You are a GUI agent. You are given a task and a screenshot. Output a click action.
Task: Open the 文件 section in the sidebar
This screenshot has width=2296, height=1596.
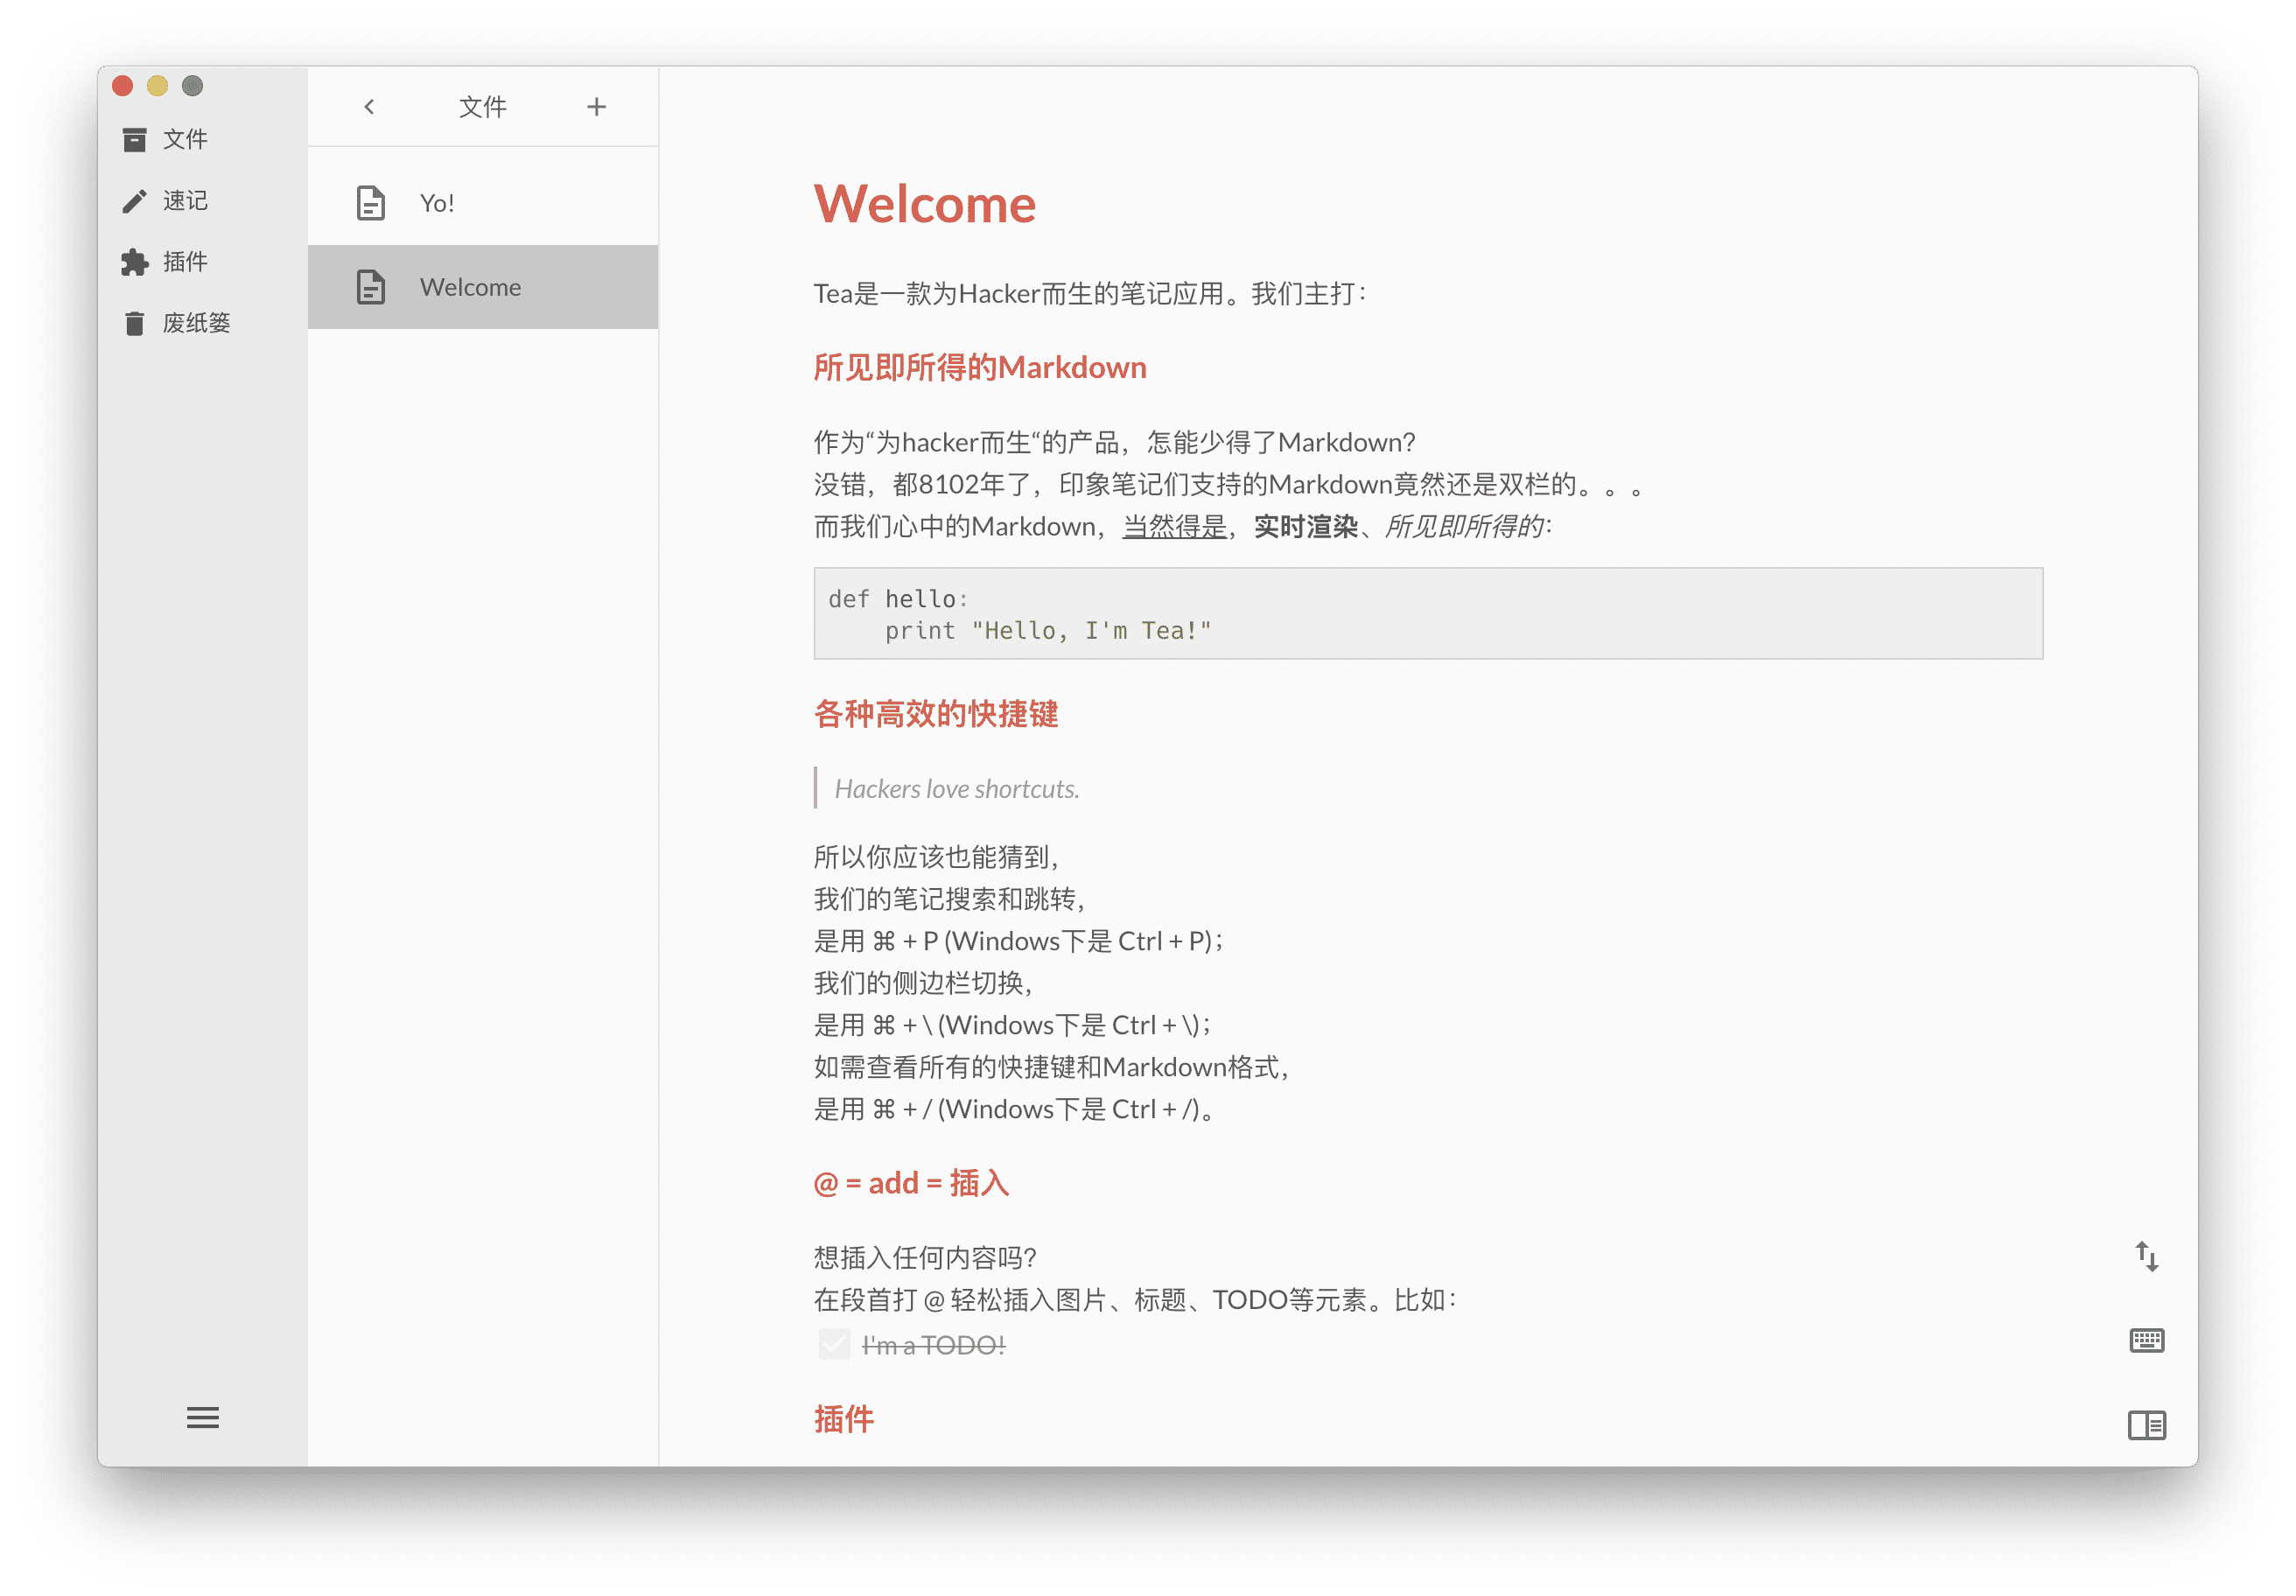(x=185, y=139)
